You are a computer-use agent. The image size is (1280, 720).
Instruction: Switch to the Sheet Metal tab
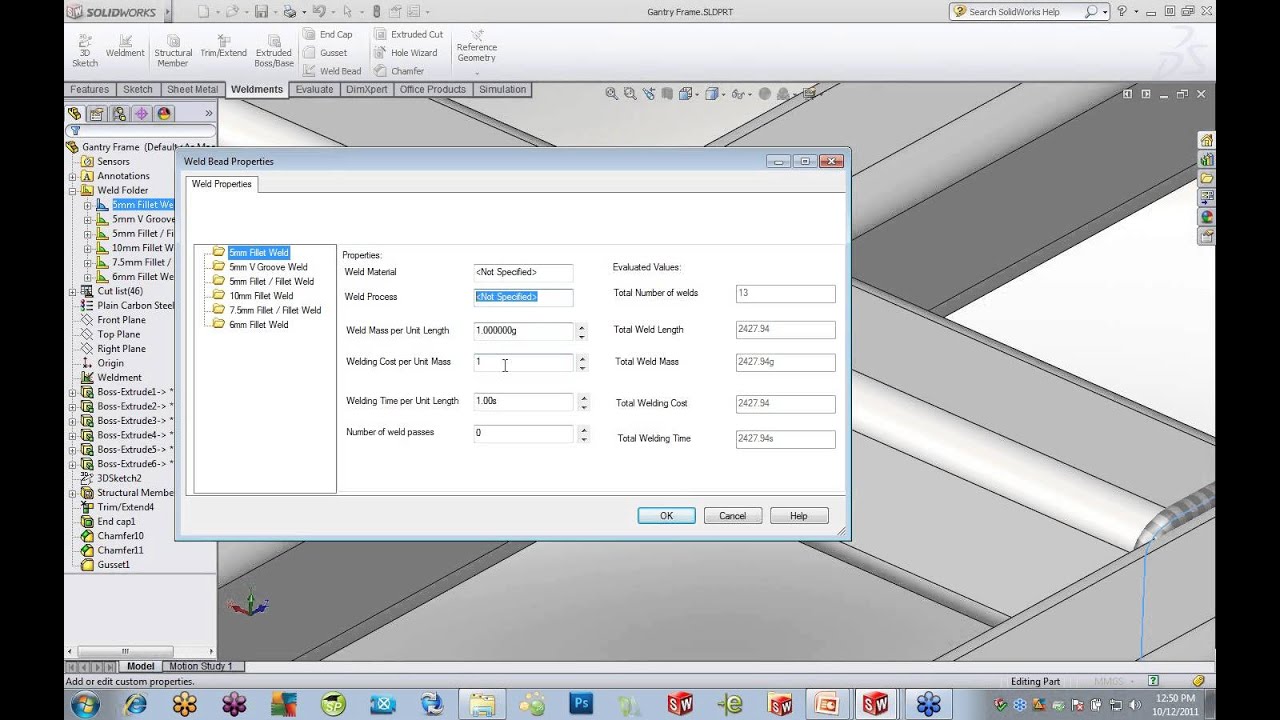coord(192,89)
